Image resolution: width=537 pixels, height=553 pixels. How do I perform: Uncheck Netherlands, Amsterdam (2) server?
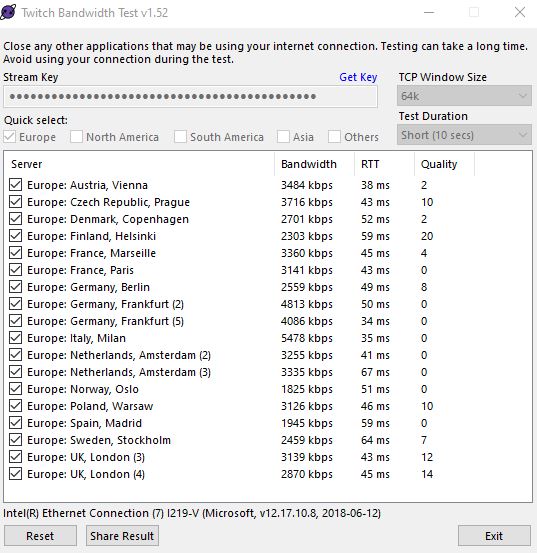16,354
